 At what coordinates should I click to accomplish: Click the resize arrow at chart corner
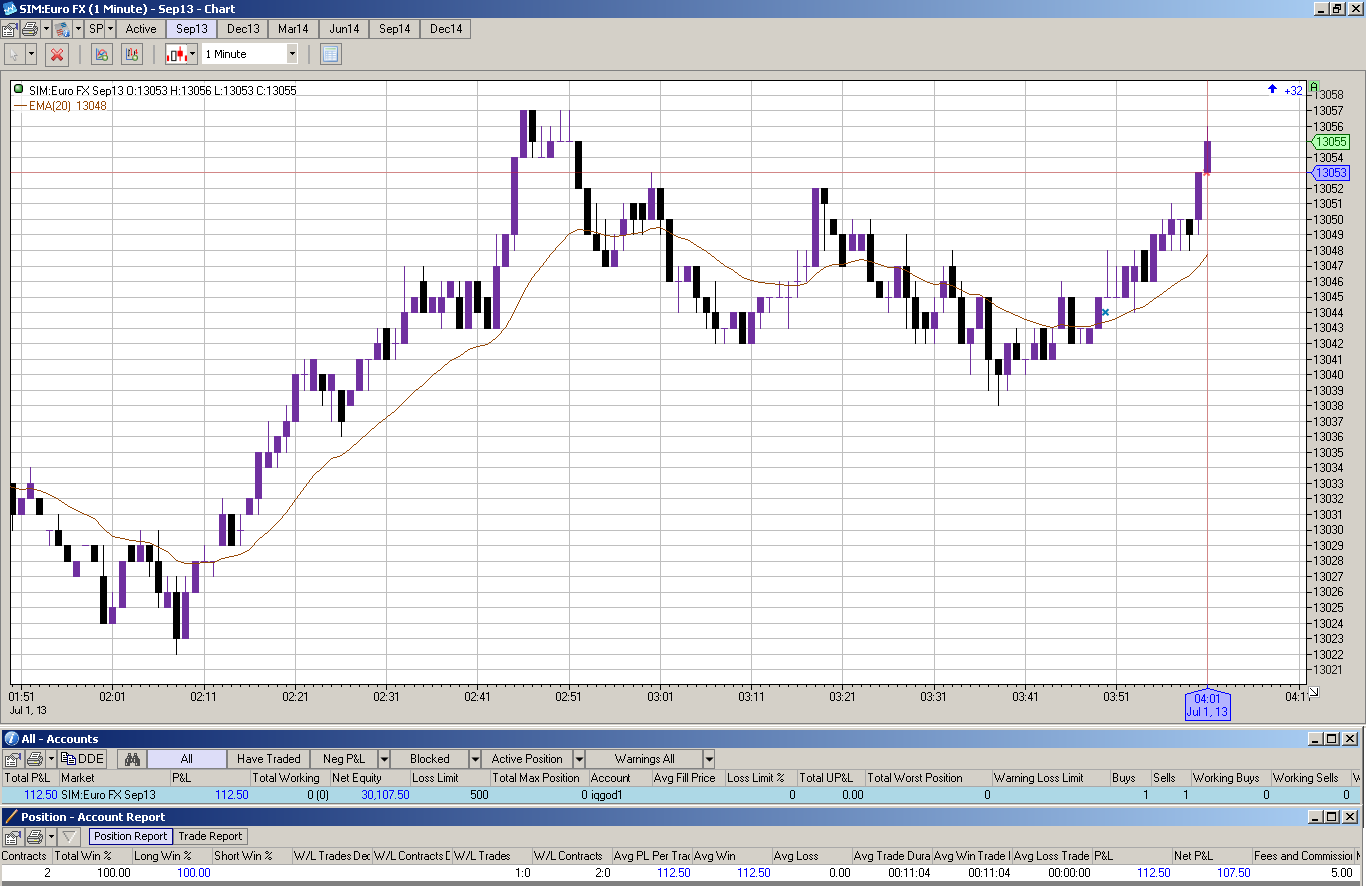(1313, 692)
